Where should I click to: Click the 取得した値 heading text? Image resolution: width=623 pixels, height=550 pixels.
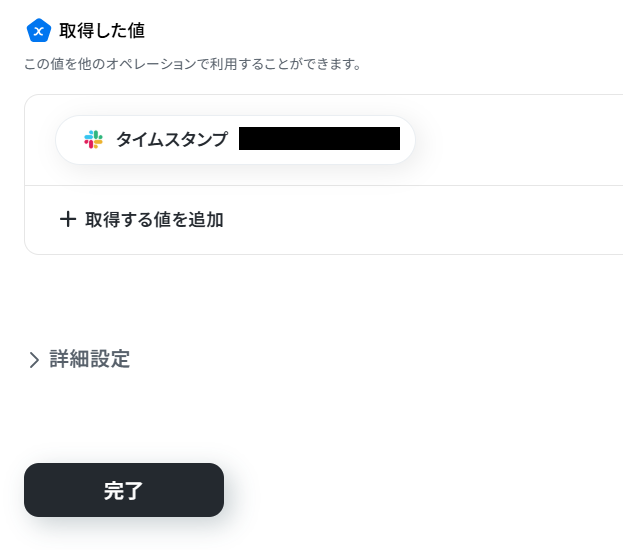click(x=102, y=31)
